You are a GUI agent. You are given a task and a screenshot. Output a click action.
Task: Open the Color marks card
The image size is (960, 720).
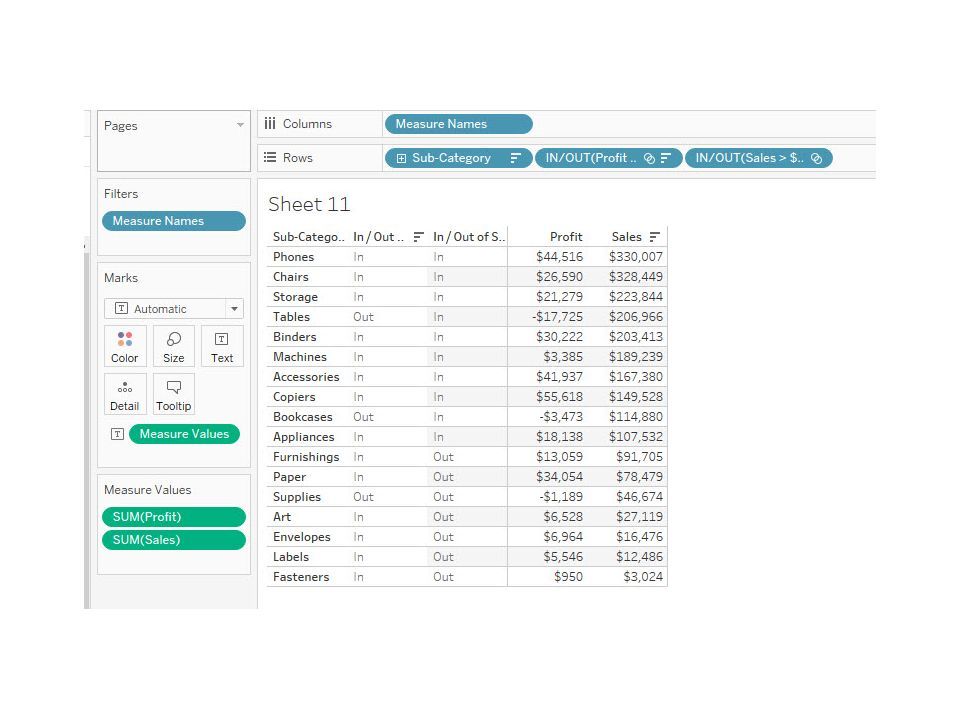[x=125, y=347]
